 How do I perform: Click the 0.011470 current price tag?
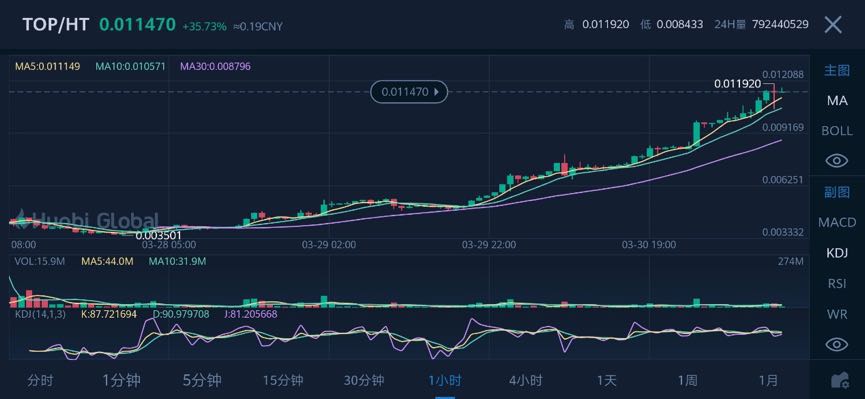(x=408, y=92)
